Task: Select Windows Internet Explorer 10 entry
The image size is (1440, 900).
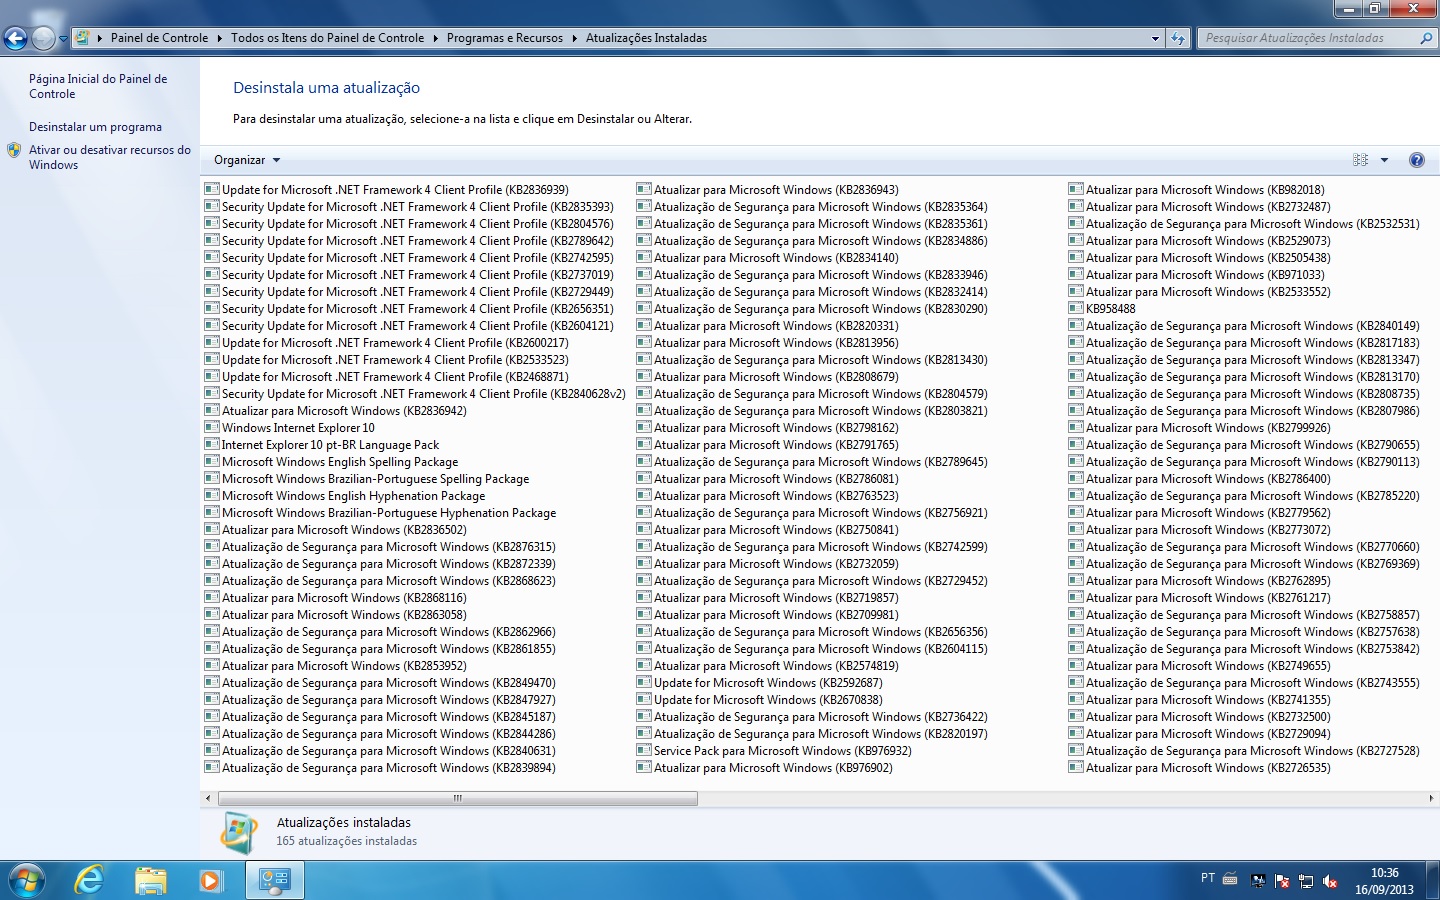Action: (x=290, y=427)
